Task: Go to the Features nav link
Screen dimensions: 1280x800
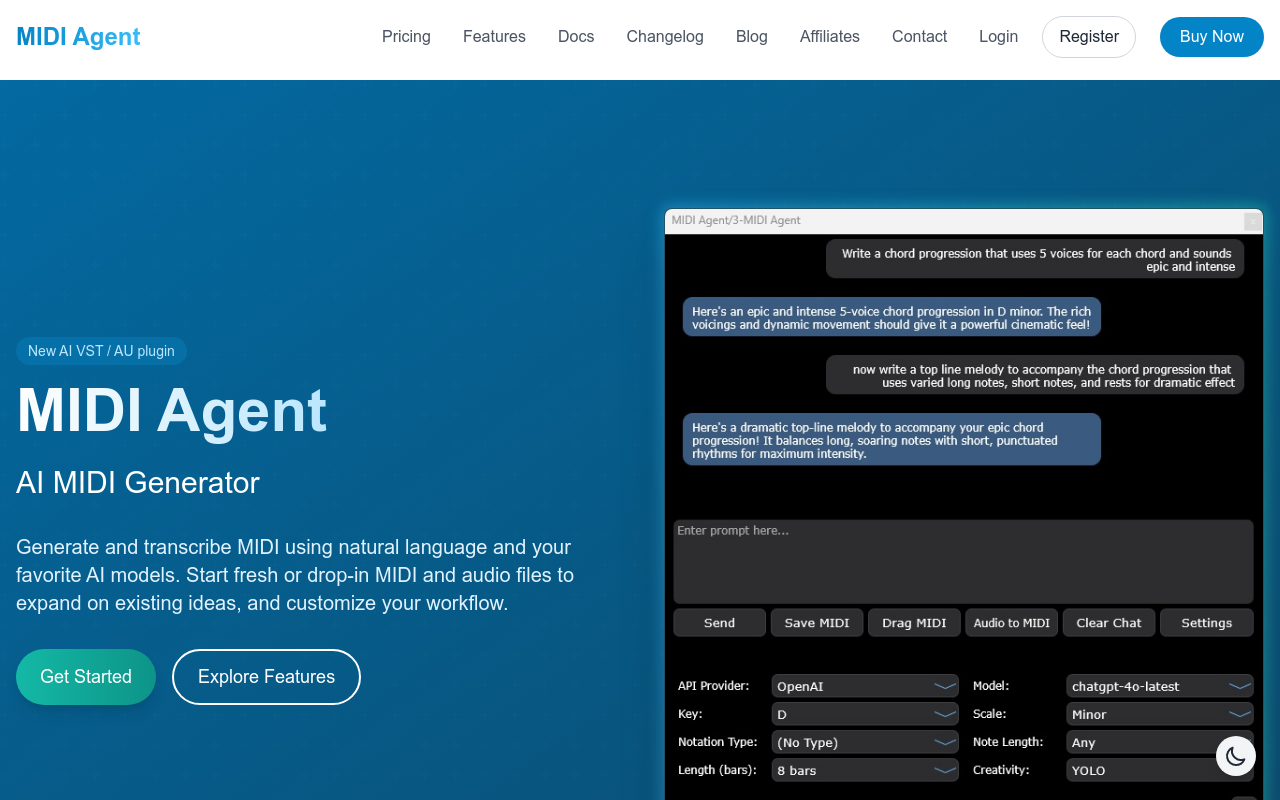Action: (x=494, y=37)
